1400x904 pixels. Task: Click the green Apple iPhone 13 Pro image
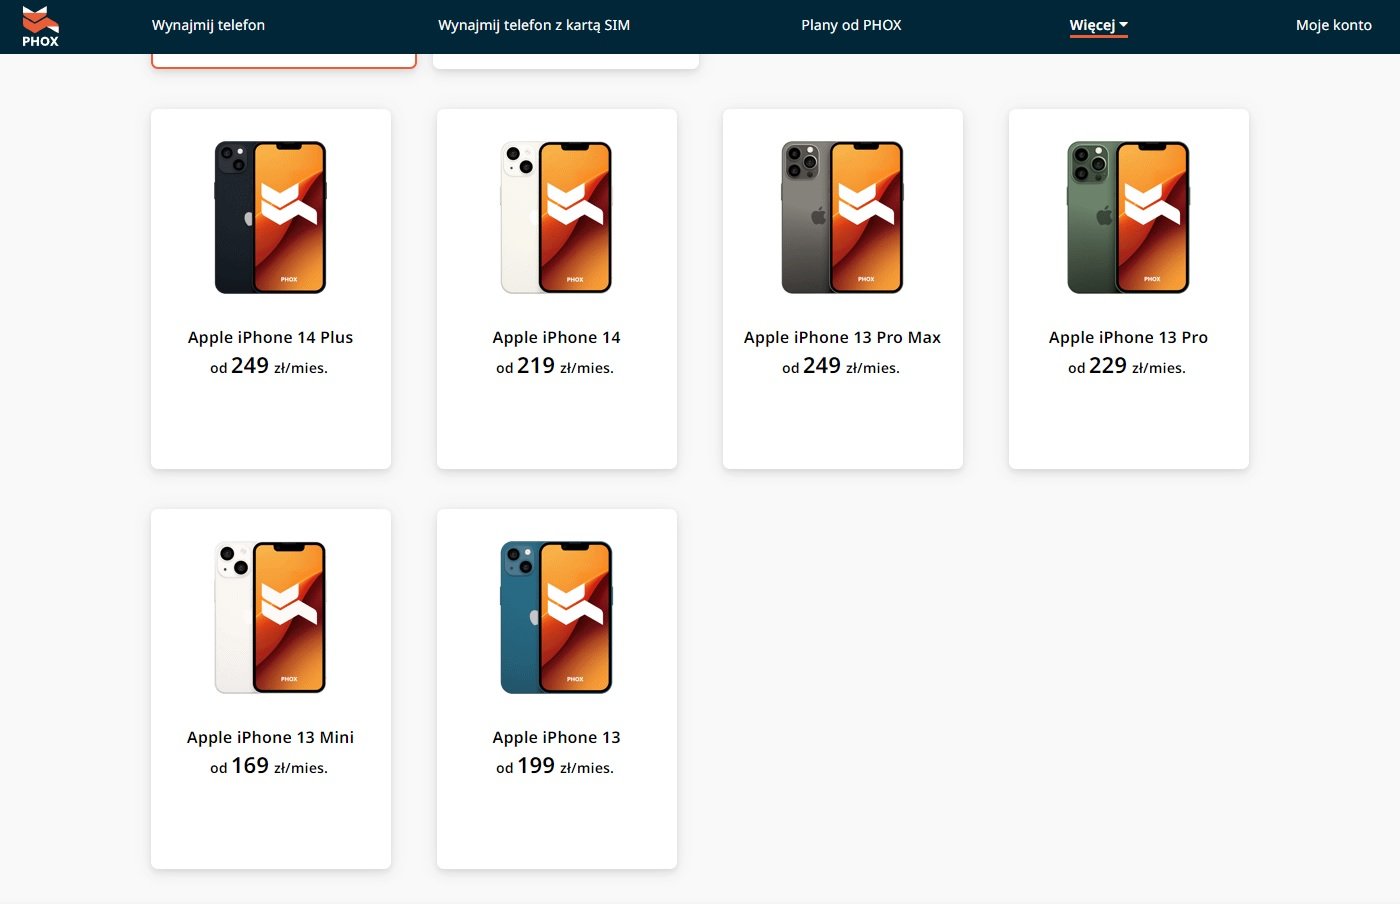(x=1129, y=217)
